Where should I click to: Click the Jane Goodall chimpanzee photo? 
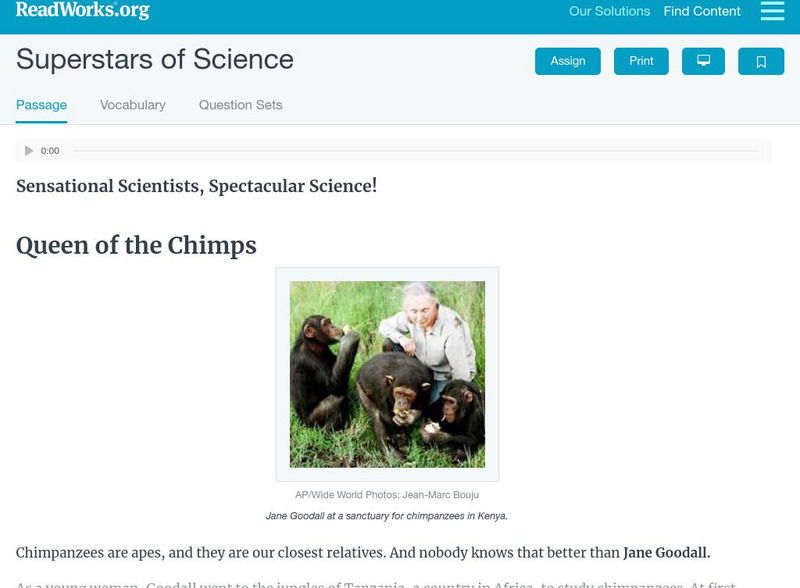tap(387, 374)
